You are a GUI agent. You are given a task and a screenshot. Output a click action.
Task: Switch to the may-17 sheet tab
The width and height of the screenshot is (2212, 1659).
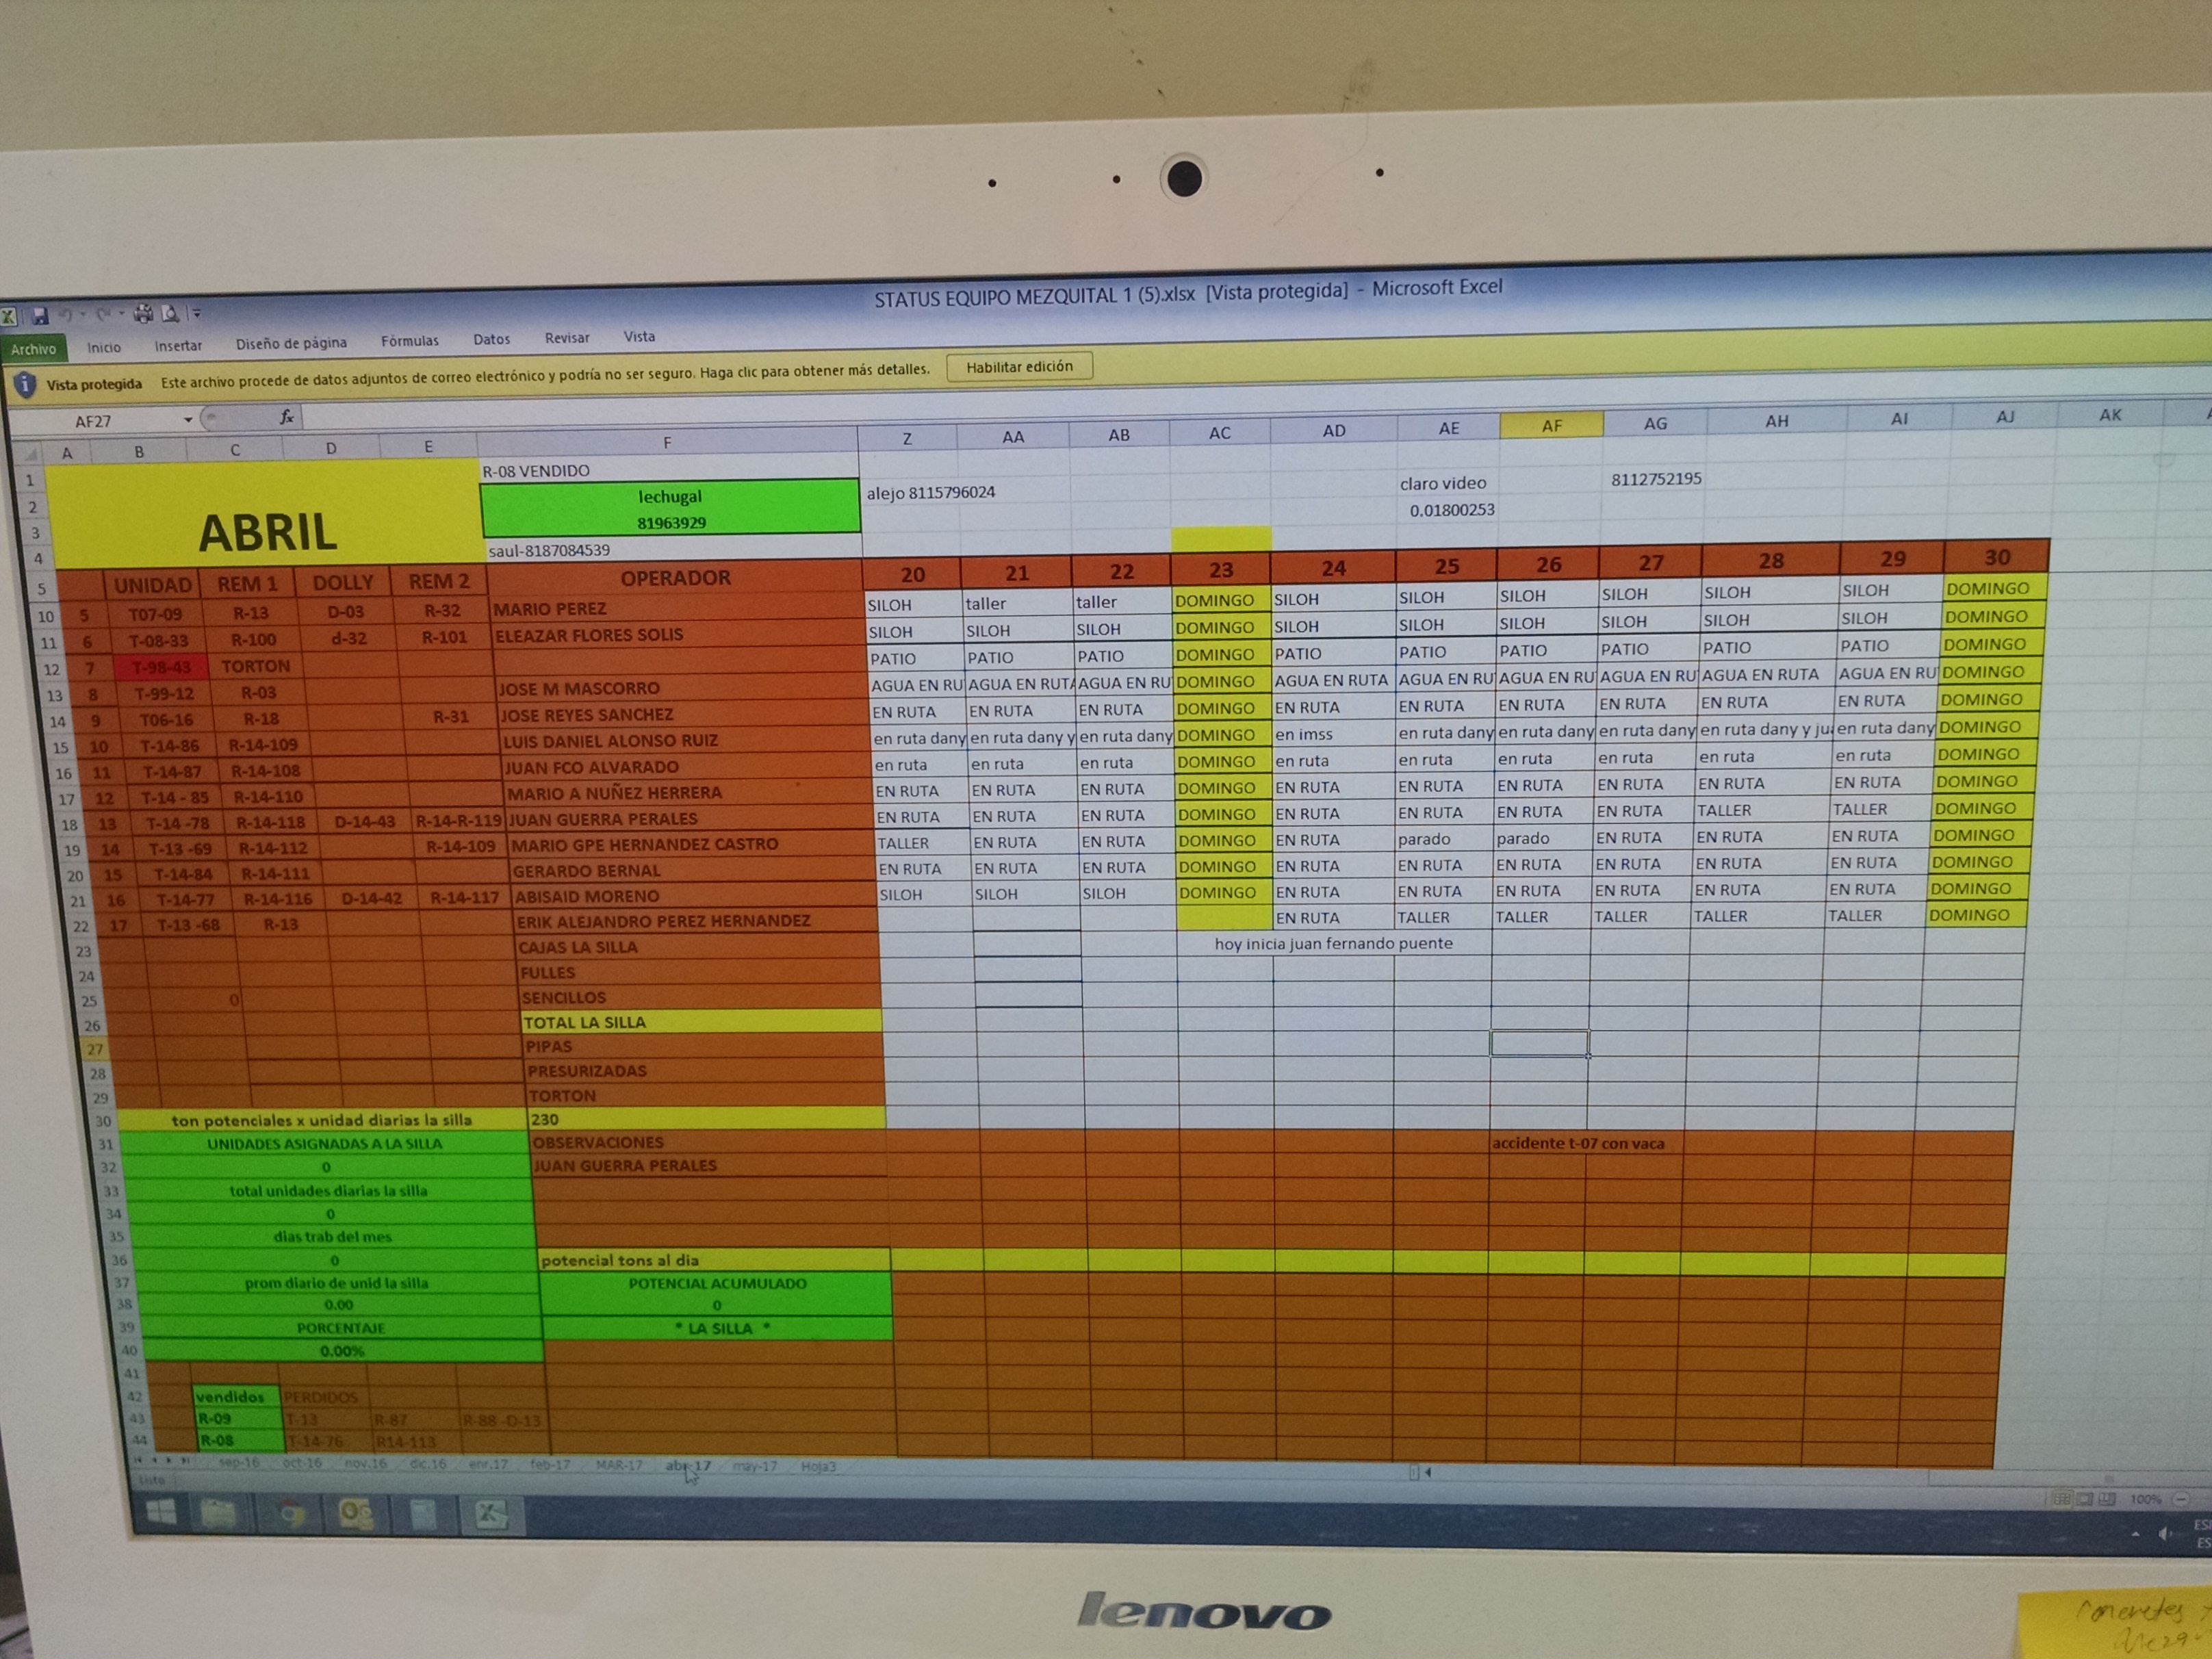[x=754, y=1466]
